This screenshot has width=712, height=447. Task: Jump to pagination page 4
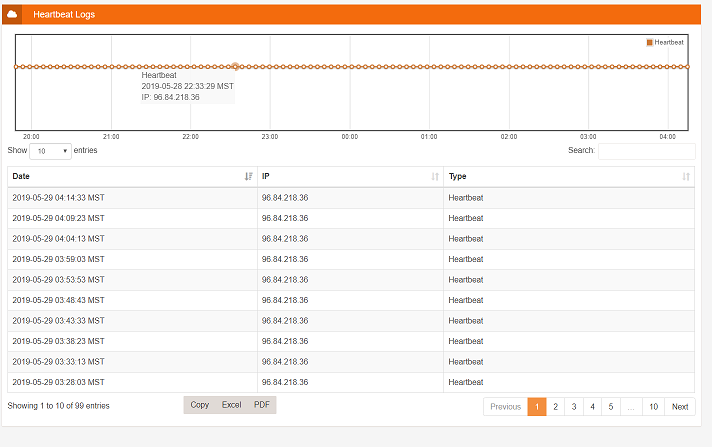pos(593,407)
